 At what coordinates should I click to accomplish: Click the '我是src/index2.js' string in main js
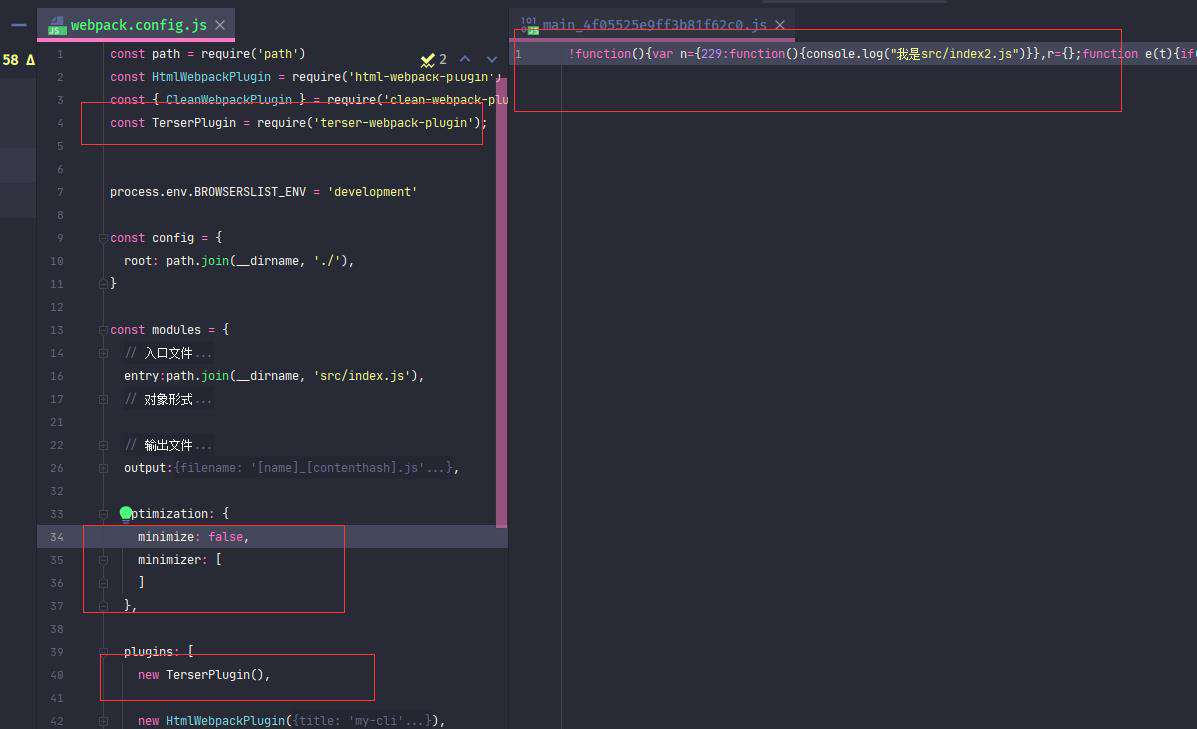[x=955, y=54]
